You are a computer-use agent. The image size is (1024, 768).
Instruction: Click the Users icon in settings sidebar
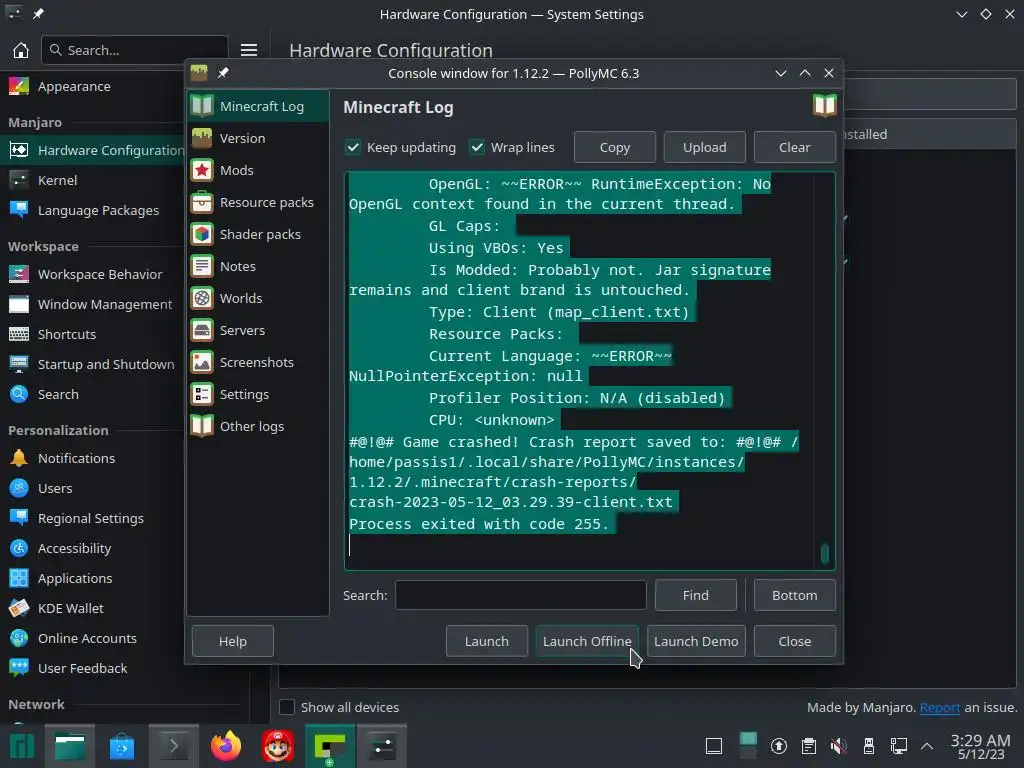tap(19, 488)
